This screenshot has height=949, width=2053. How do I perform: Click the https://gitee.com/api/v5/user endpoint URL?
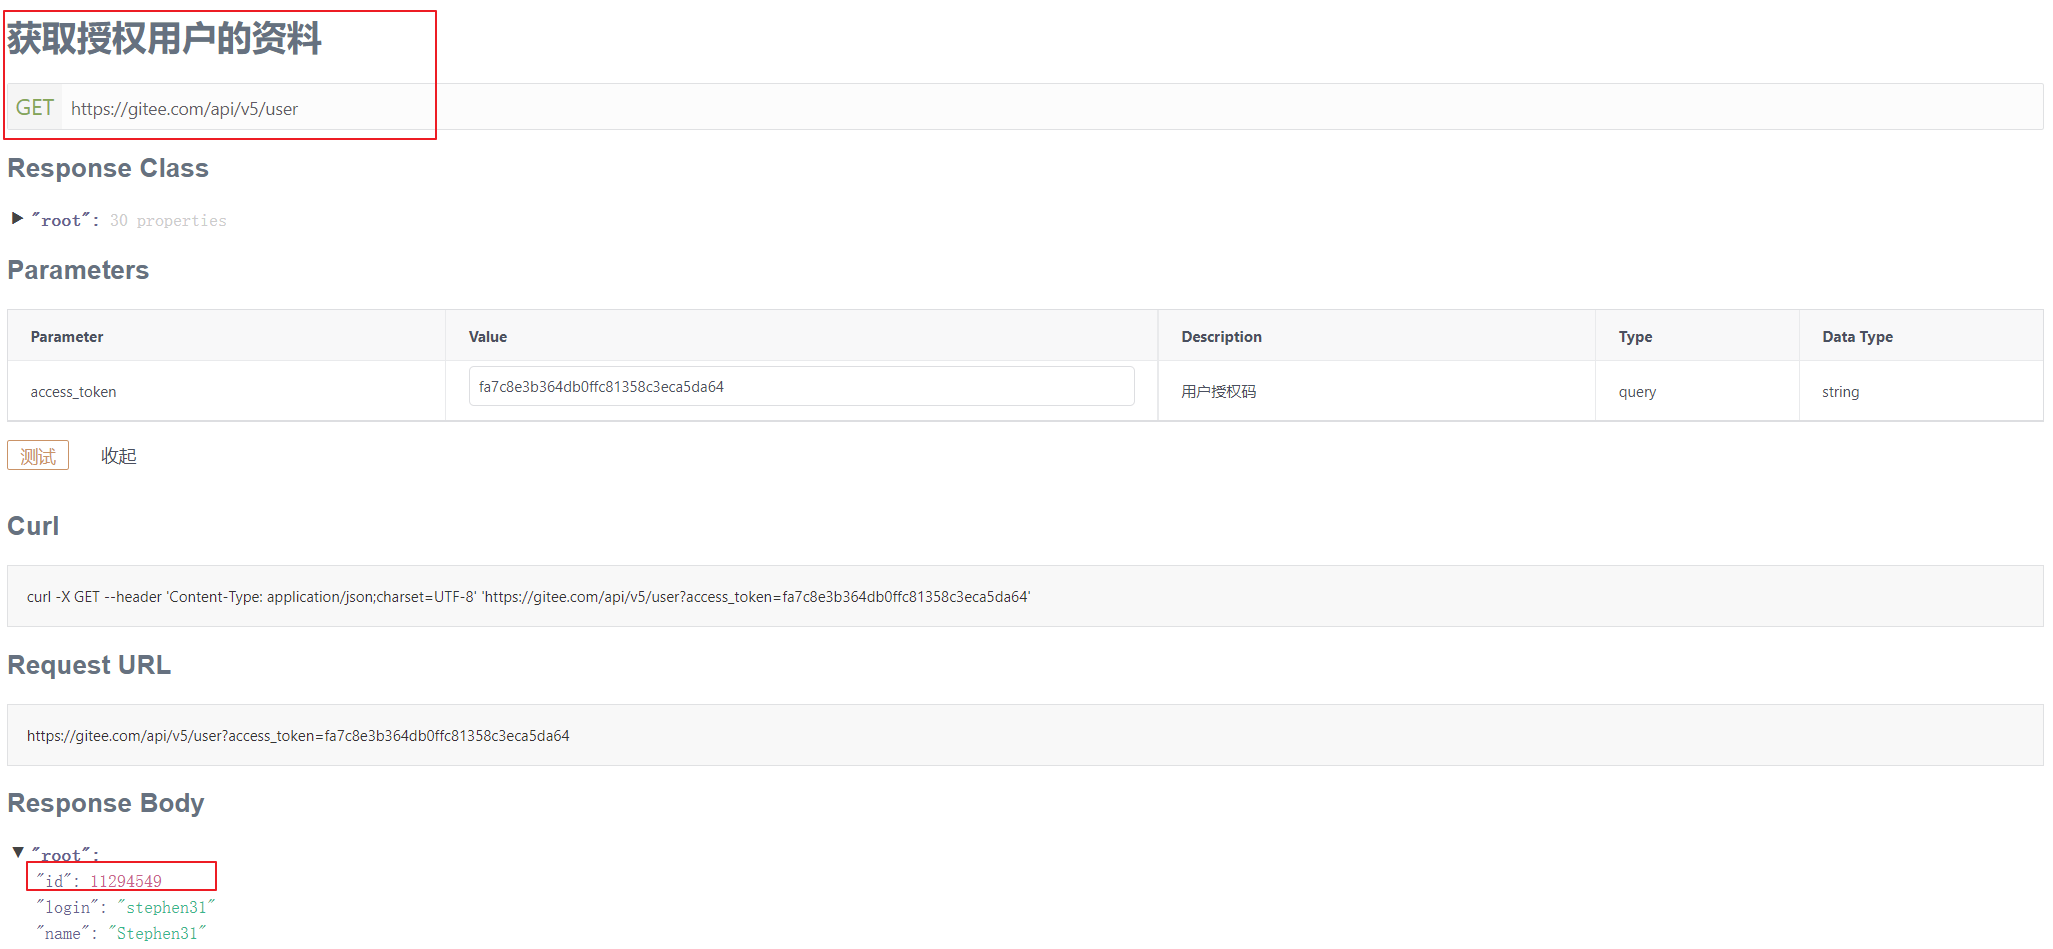pos(184,109)
